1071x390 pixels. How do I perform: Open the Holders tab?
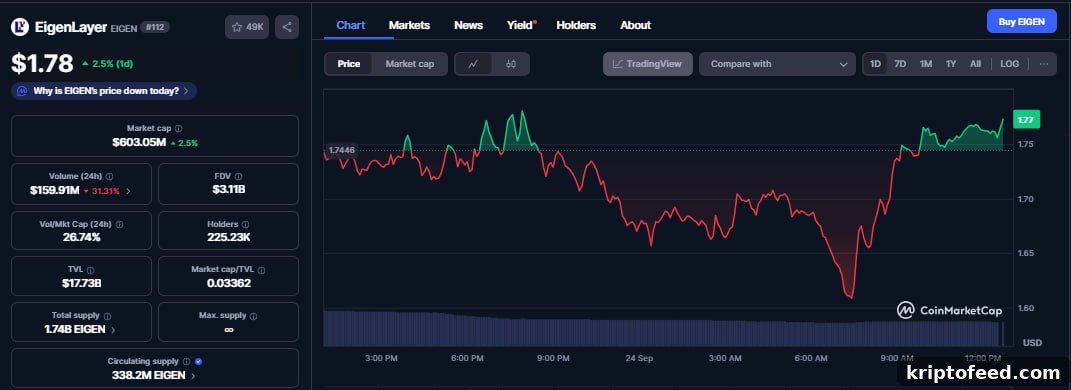coord(576,25)
